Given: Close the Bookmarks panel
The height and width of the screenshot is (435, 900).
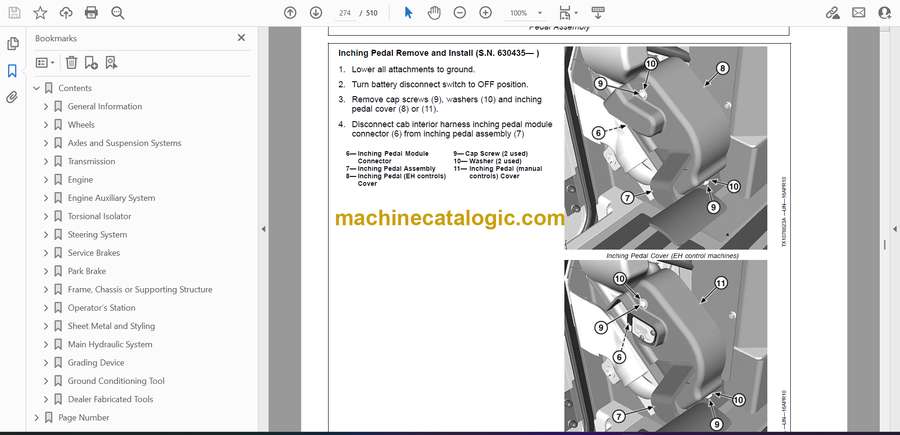Looking at the screenshot, I should 241,38.
